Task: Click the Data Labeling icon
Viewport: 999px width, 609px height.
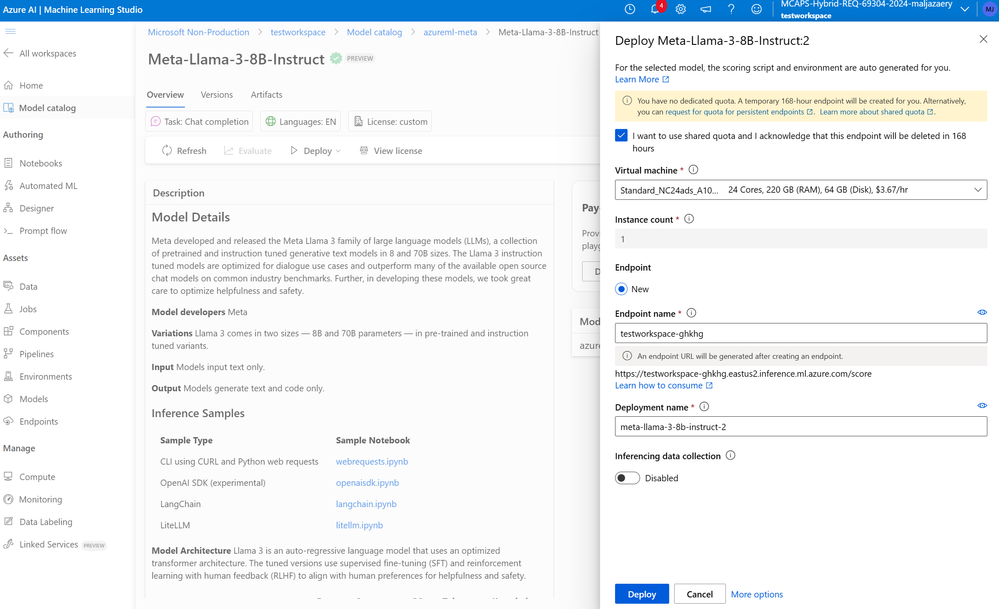Action: (8, 522)
